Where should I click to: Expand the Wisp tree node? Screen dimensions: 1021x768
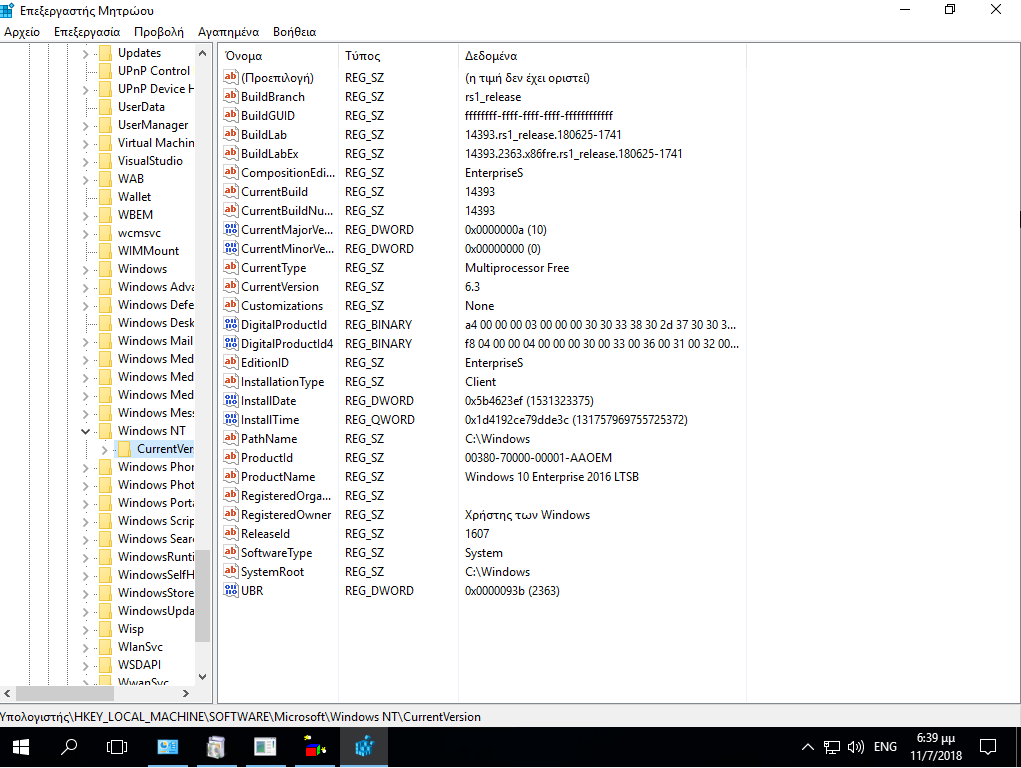click(85, 629)
